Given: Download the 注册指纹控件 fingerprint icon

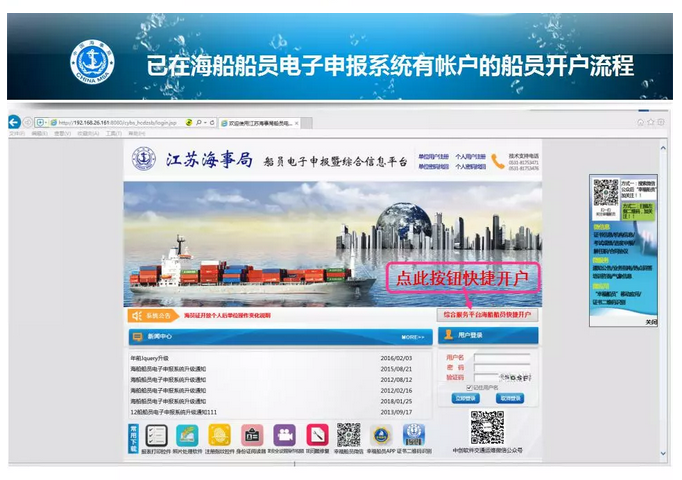Looking at the screenshot, I should [220, 436].
